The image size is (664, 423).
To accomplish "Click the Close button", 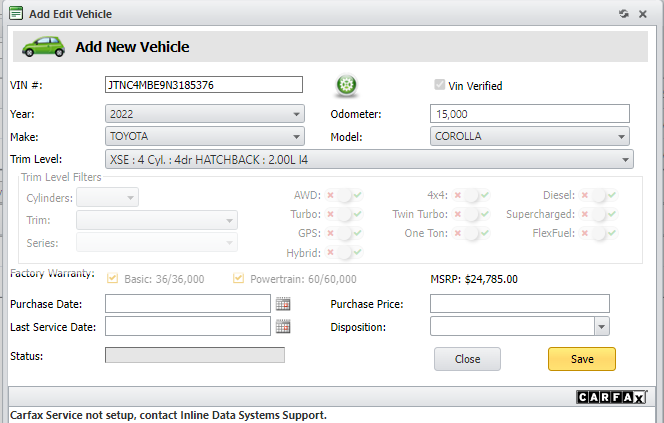I will click(467, 359).
